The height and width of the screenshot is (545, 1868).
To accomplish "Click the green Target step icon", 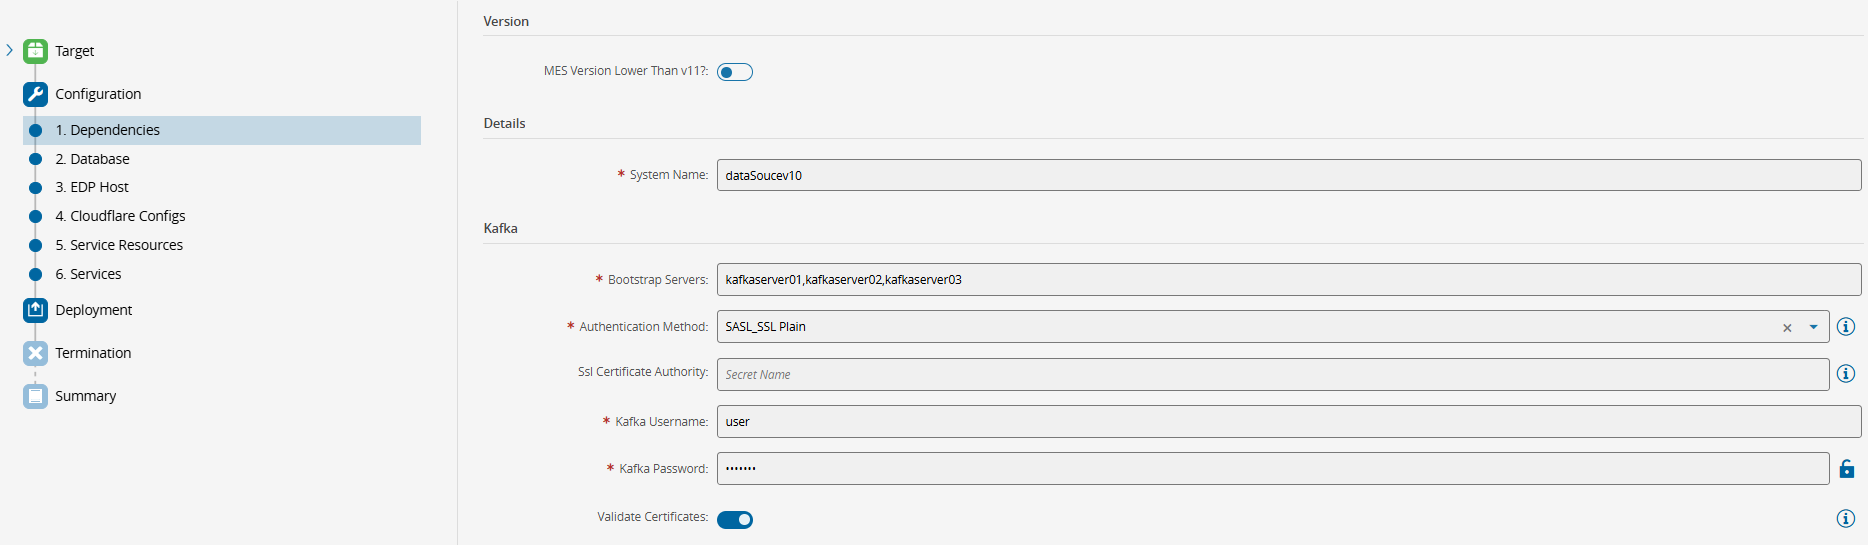I will 35,51.
